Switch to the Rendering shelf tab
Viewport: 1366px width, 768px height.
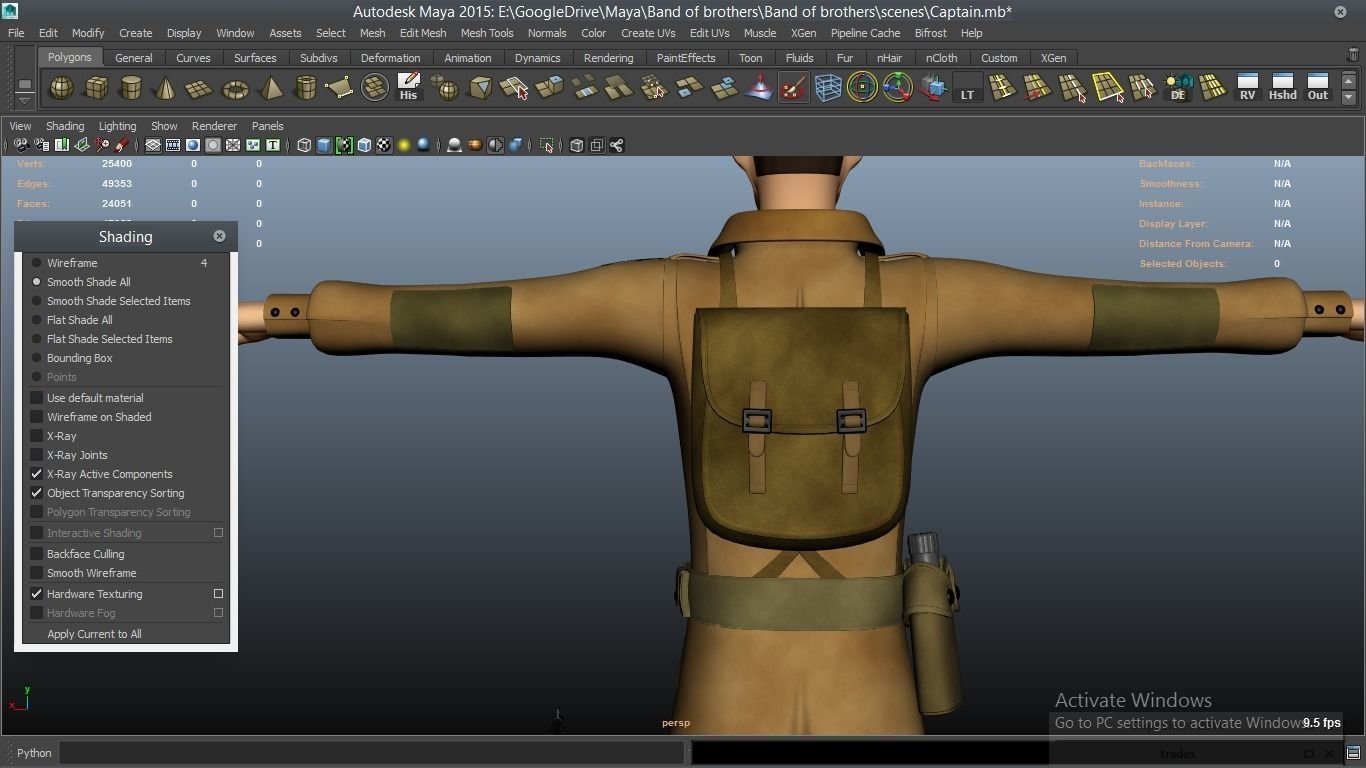(608, 58)
